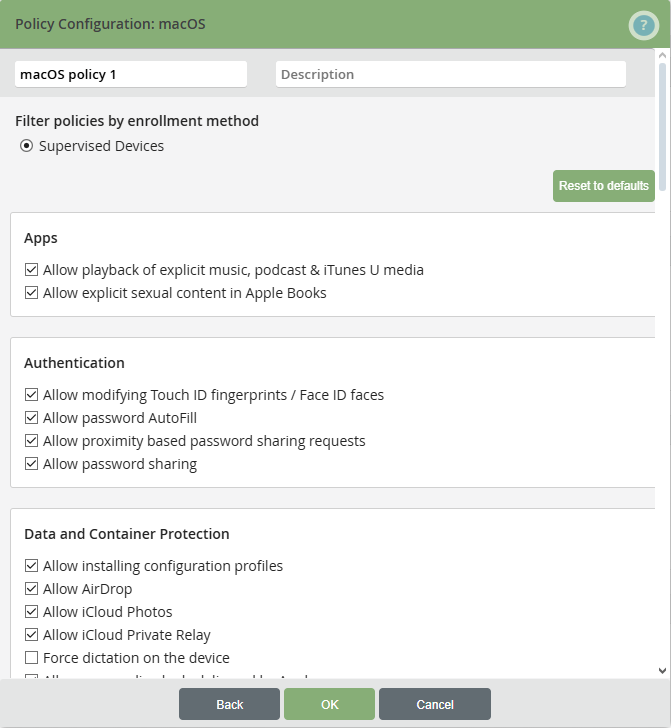Screen dimensions: 671x728
Task: Disable Allow iCloud Private Relay checkbox
Action: 32,635
